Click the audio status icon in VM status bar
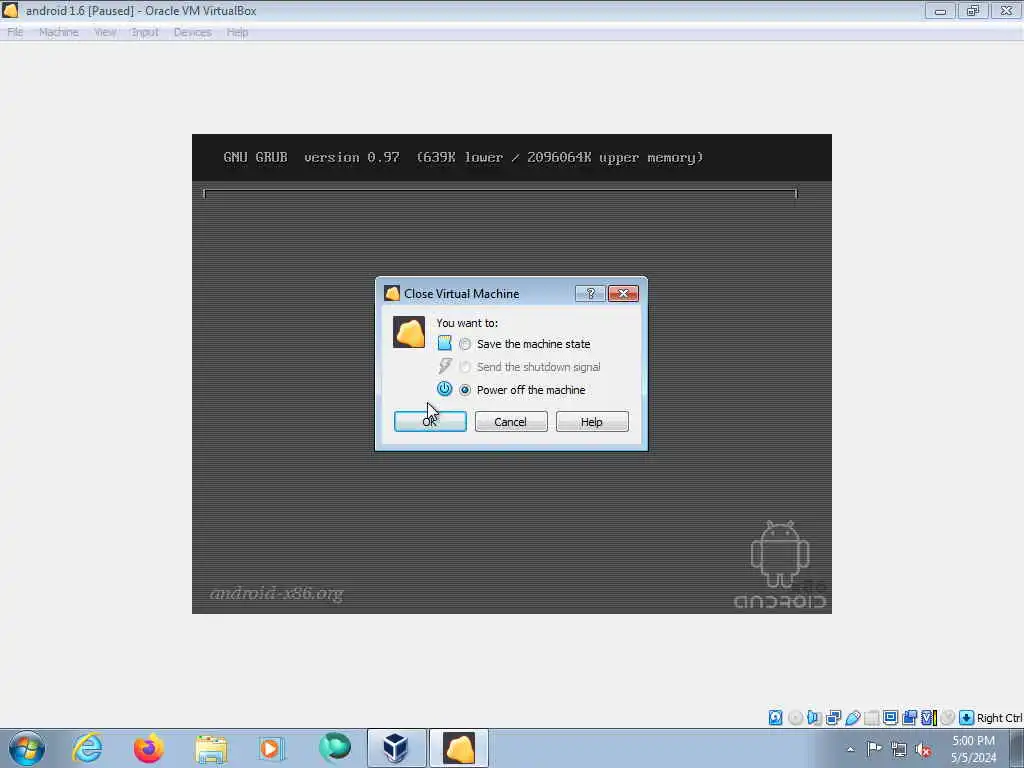 point(814,718)
